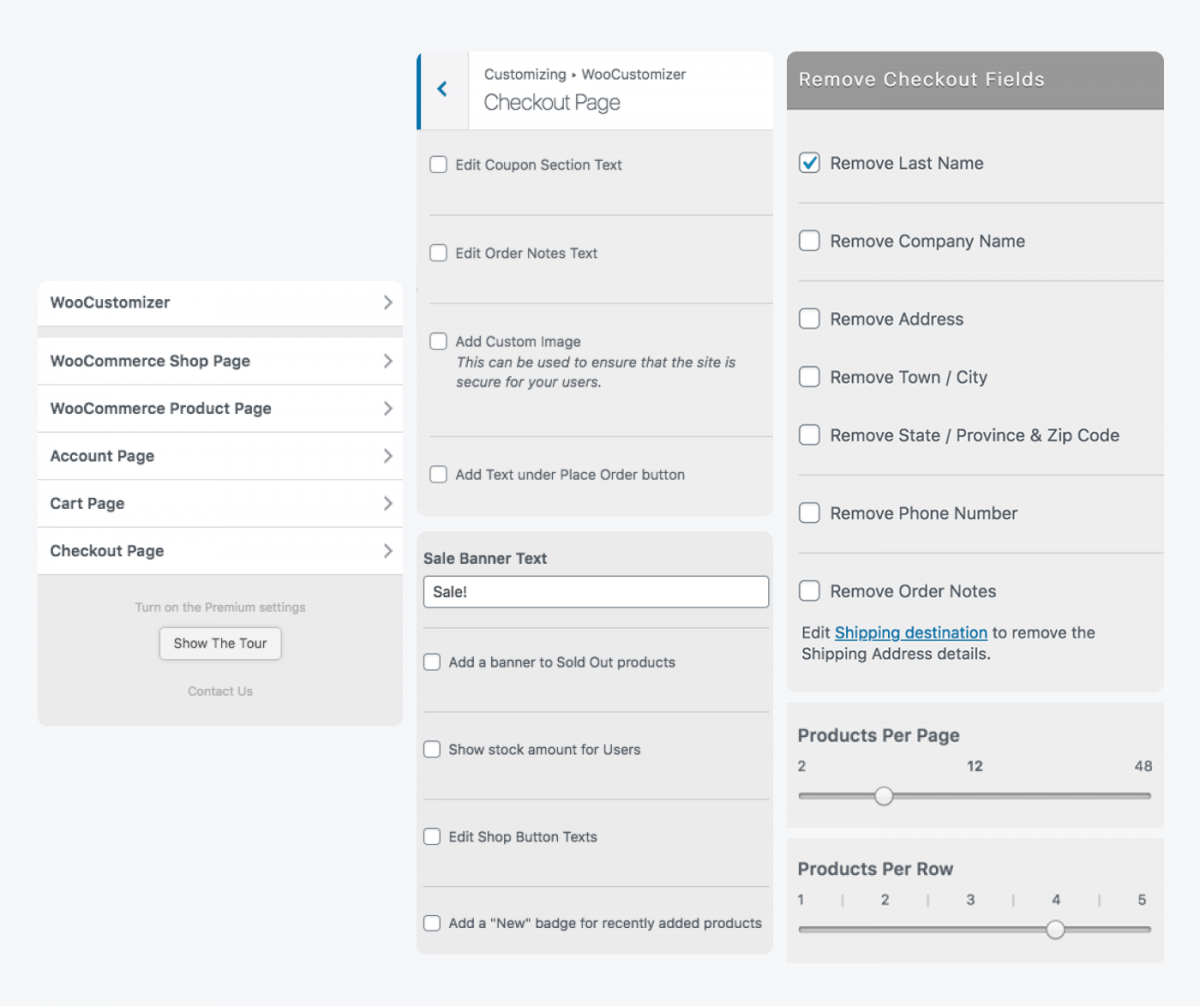The image size is (1200, 1006).
Task: Open the WooCommerce Product Page row
Action: point(220,408)
